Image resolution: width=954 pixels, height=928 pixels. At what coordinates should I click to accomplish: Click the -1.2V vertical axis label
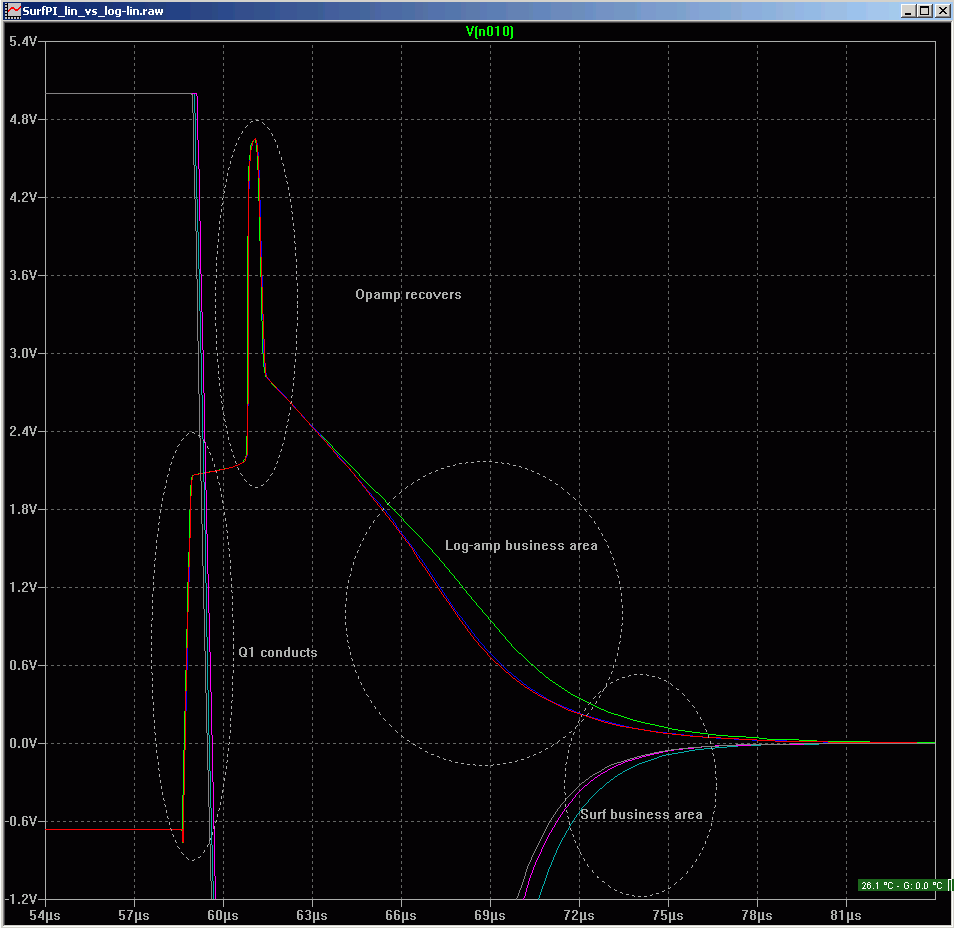tap(21, 899)
